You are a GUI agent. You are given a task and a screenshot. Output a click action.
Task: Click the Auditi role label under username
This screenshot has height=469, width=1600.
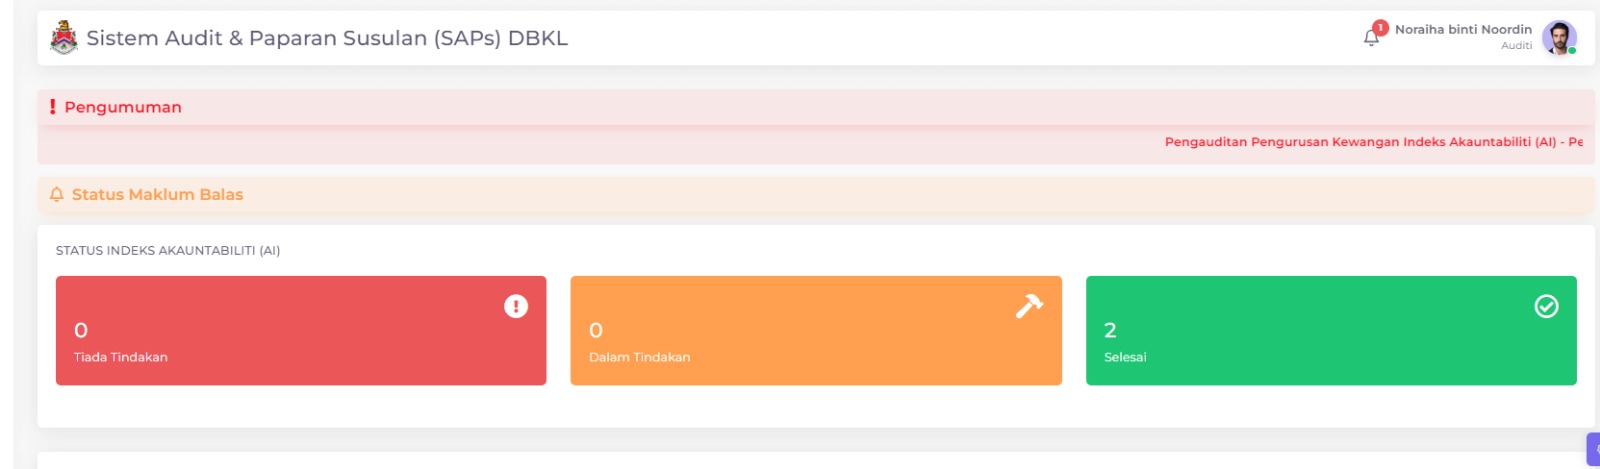pos(1516,46)
